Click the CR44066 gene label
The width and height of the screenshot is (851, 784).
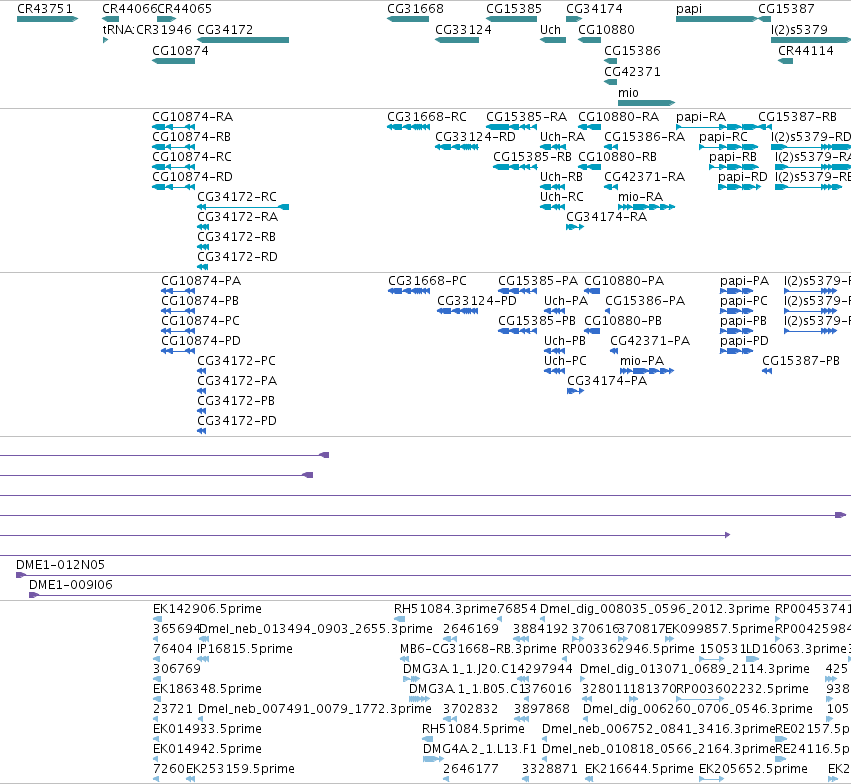(129, 9)
